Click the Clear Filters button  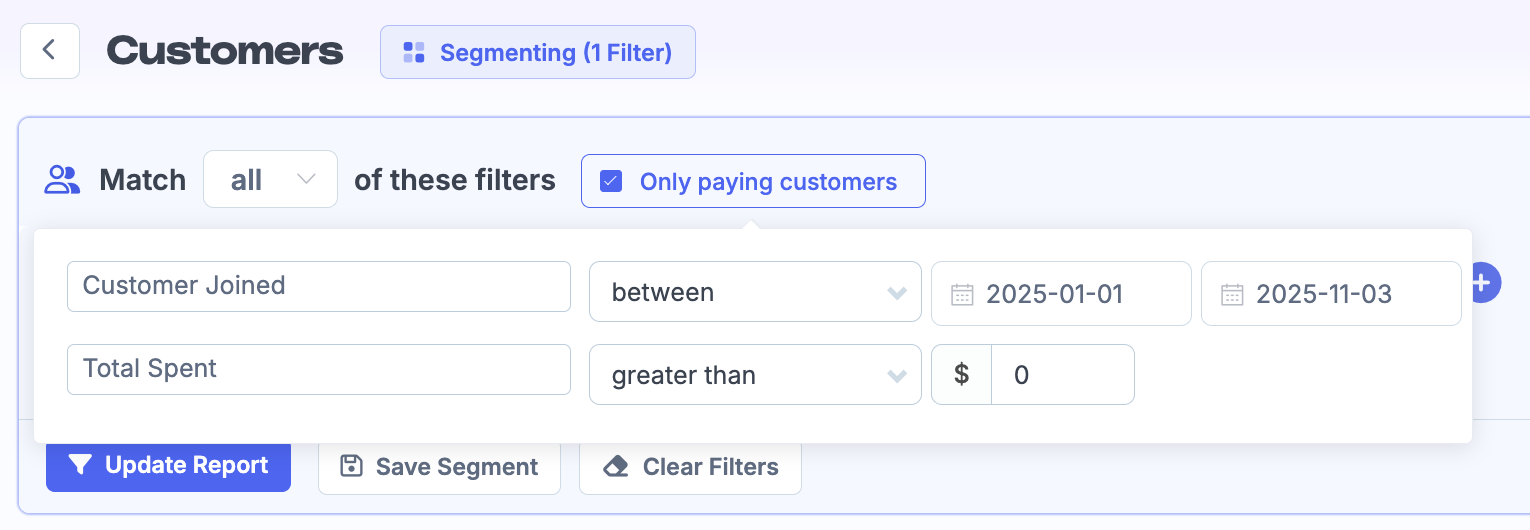click(690, 466)
